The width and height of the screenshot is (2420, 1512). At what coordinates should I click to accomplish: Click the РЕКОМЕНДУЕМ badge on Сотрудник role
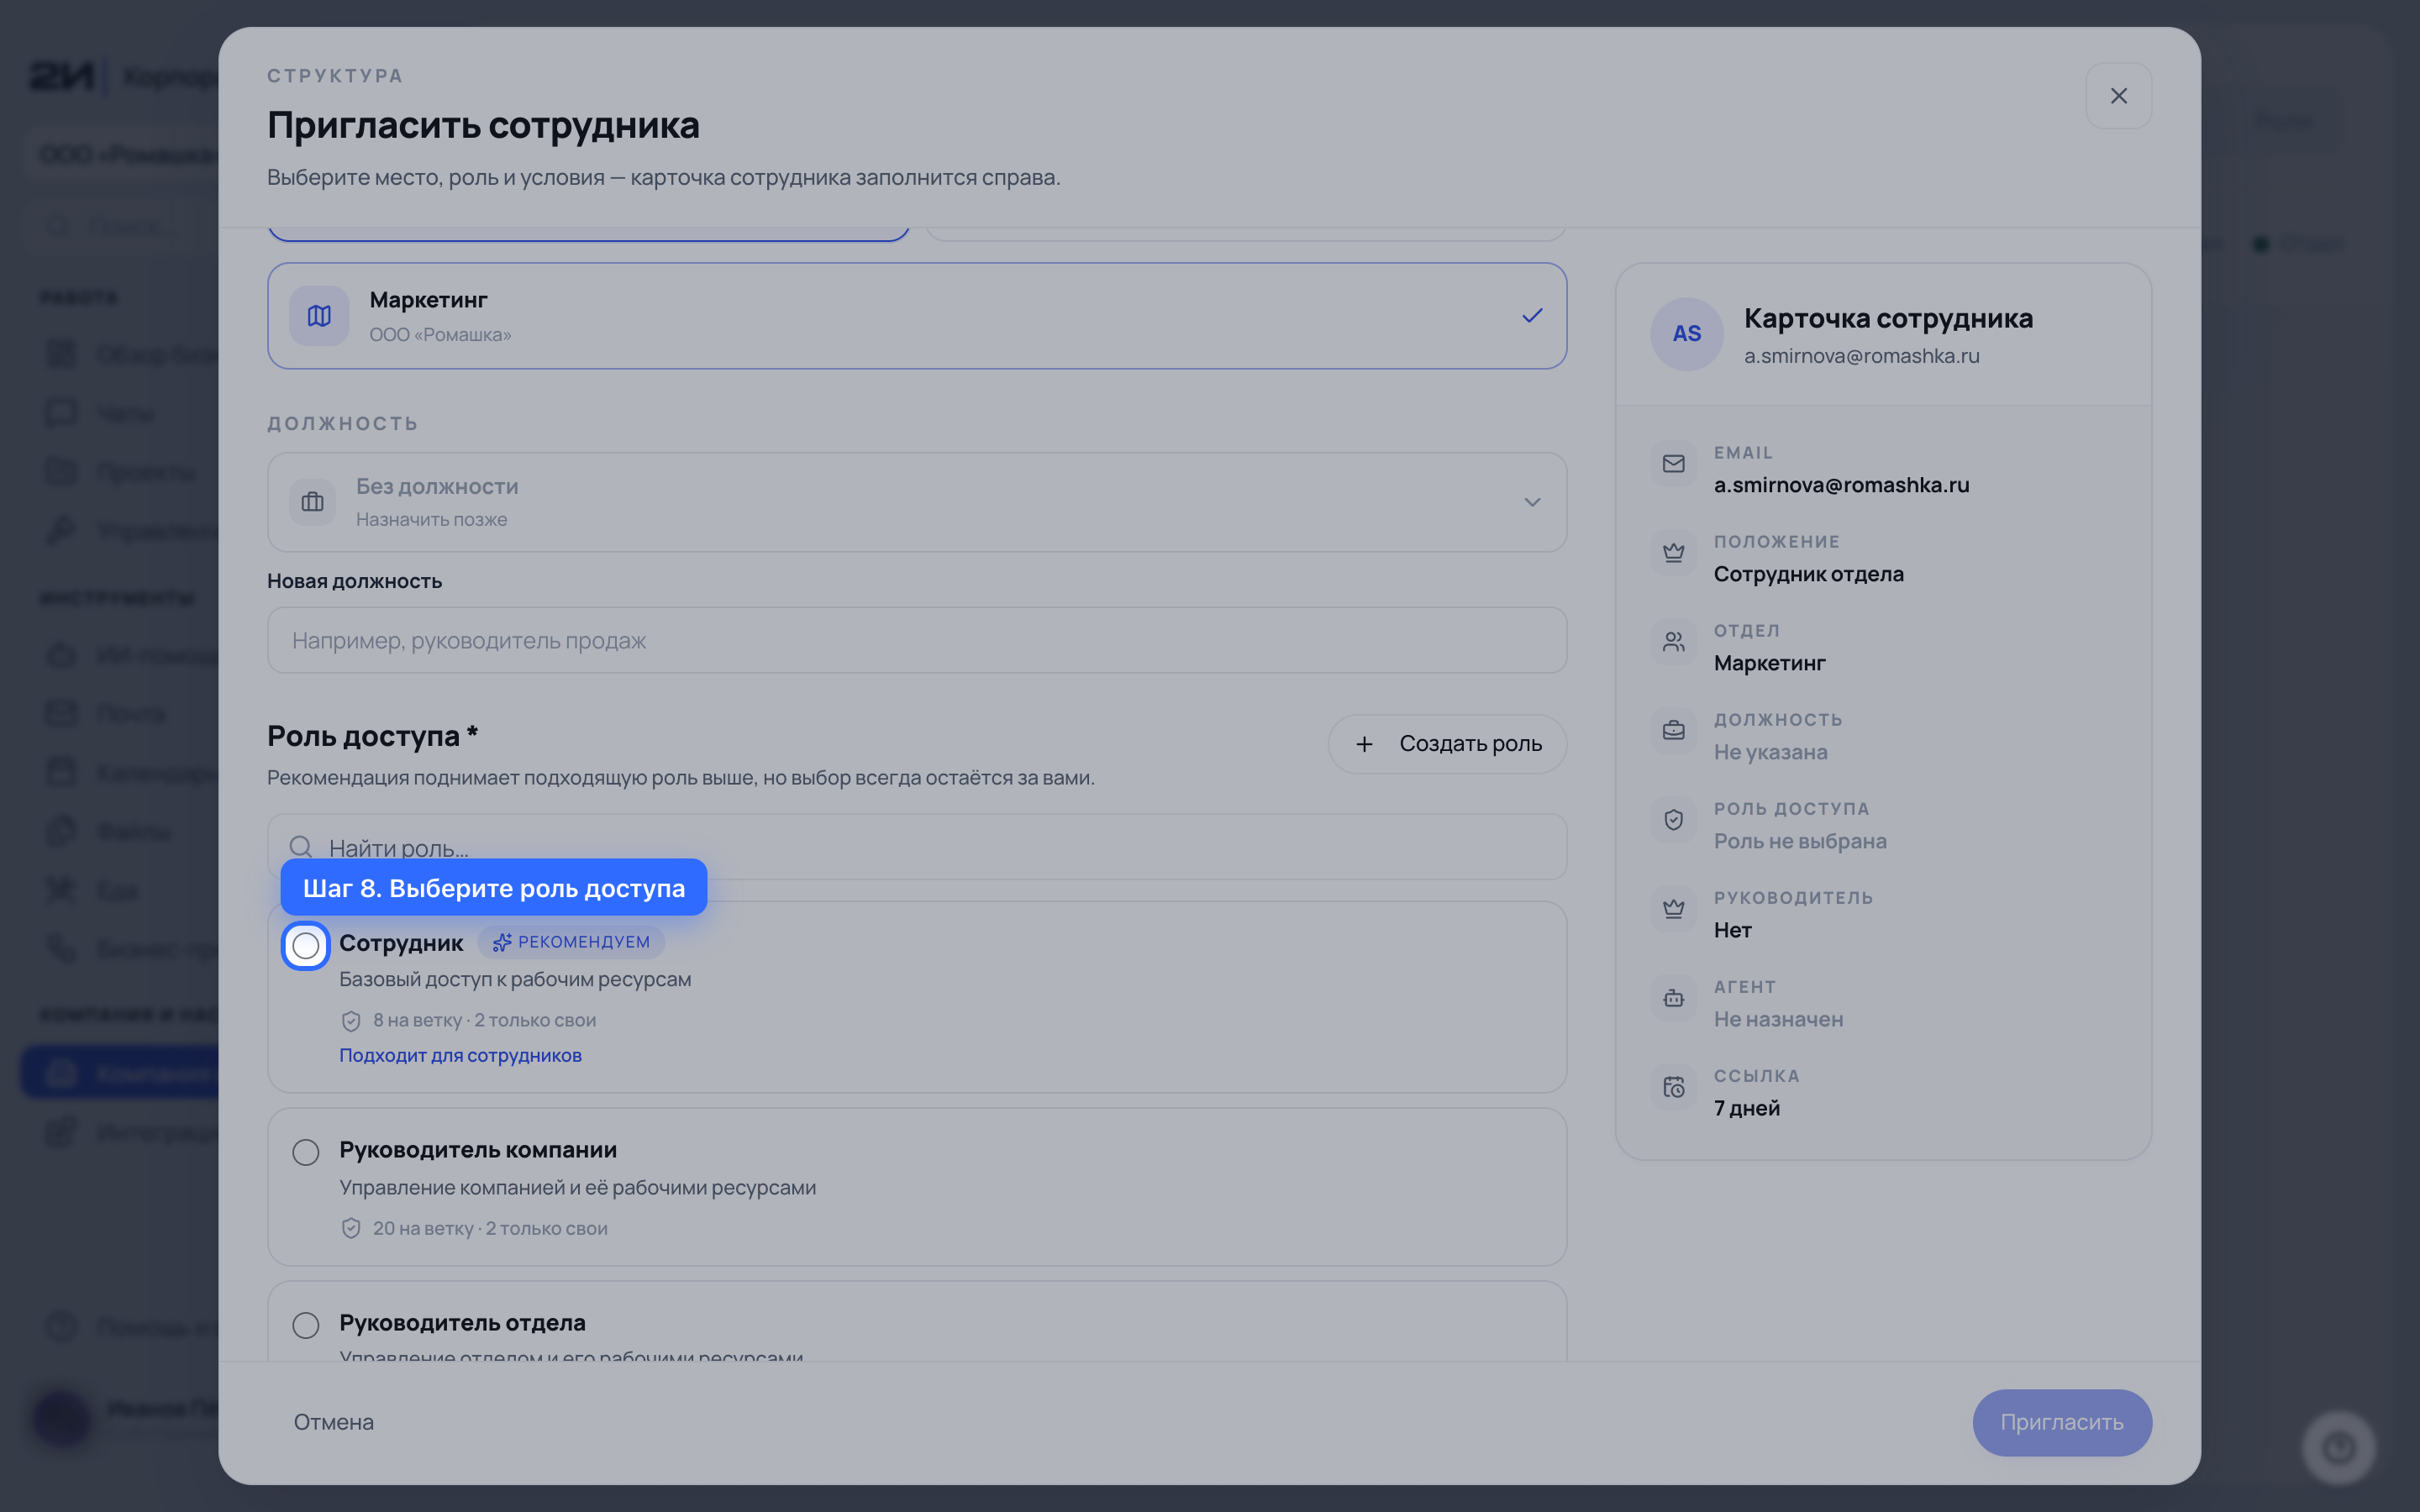tap(570, 942)
